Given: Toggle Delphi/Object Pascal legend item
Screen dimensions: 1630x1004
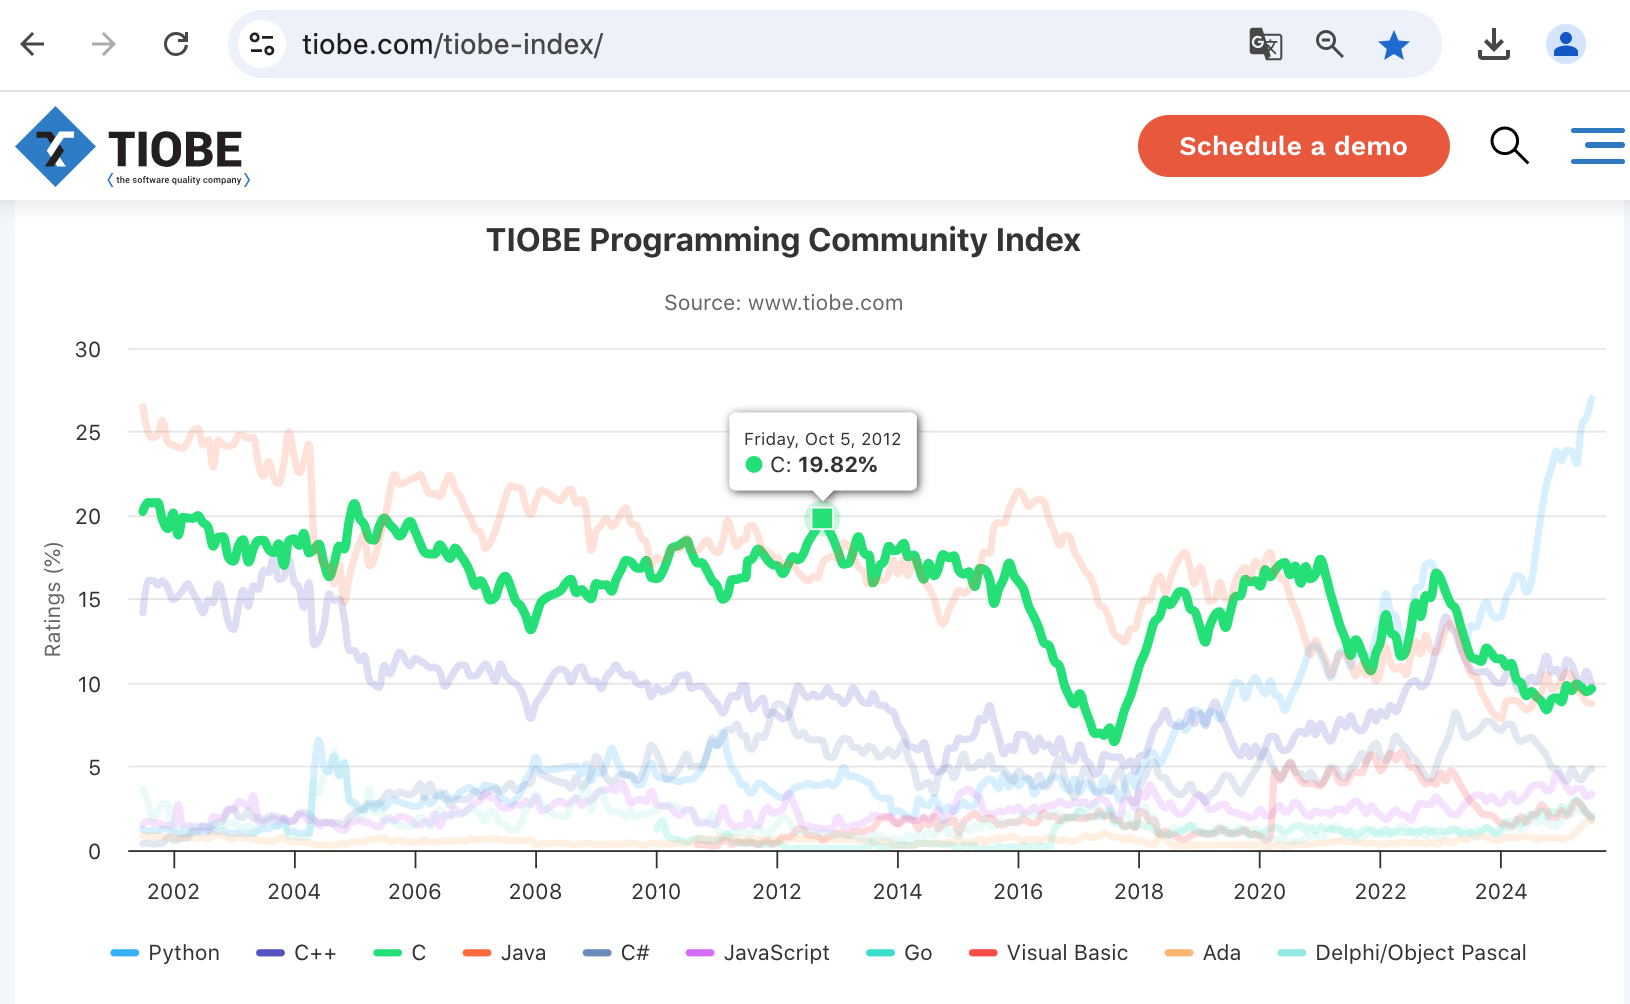Looking at the screenshot, I should (x=1402, y=953).
